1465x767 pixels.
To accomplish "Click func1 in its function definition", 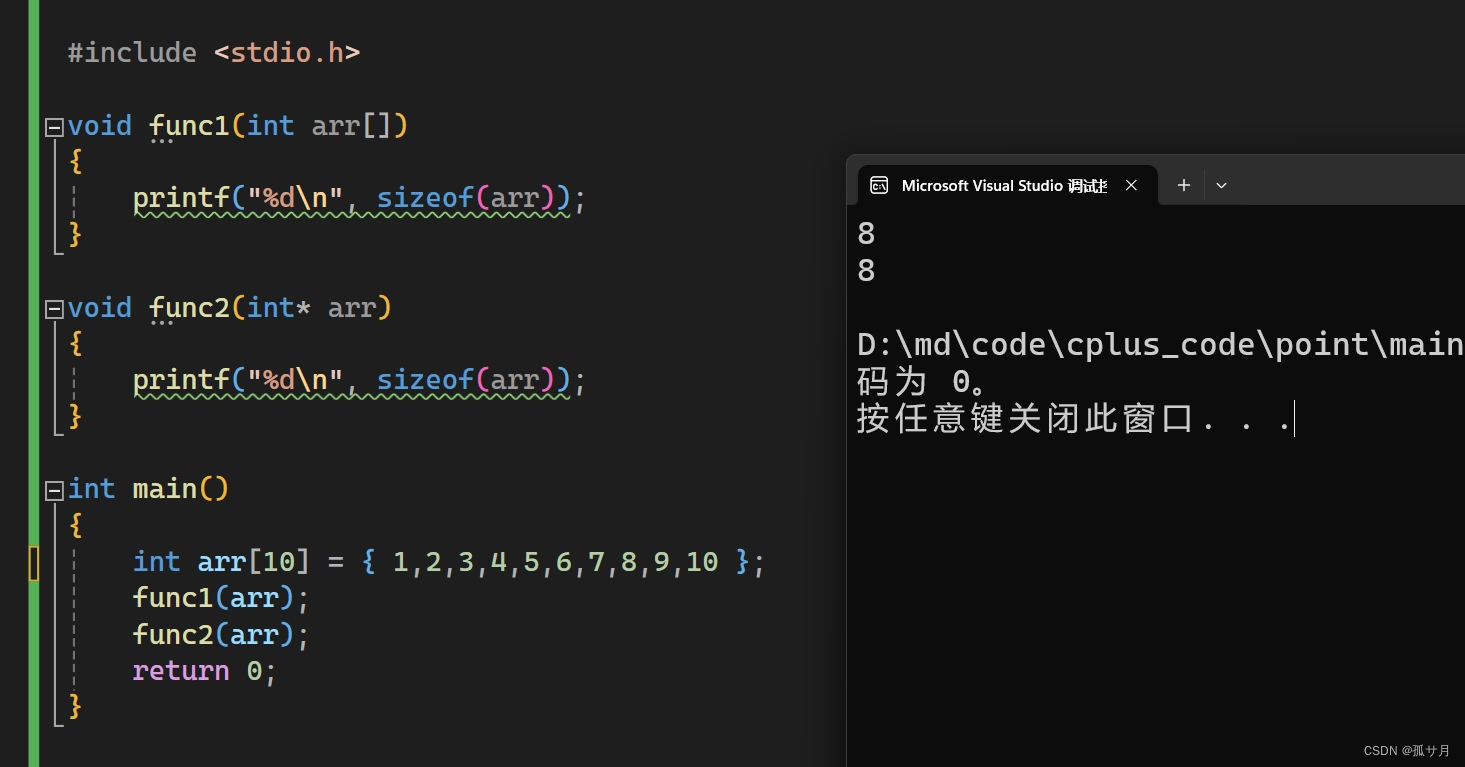I will point(189,126).
